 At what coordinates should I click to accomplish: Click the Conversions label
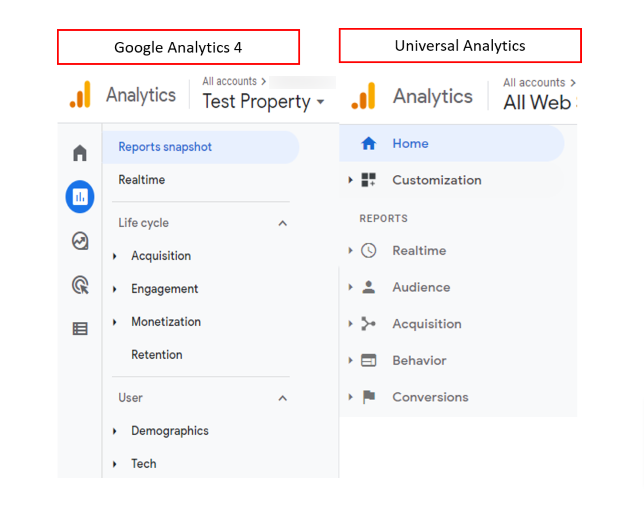430,397
